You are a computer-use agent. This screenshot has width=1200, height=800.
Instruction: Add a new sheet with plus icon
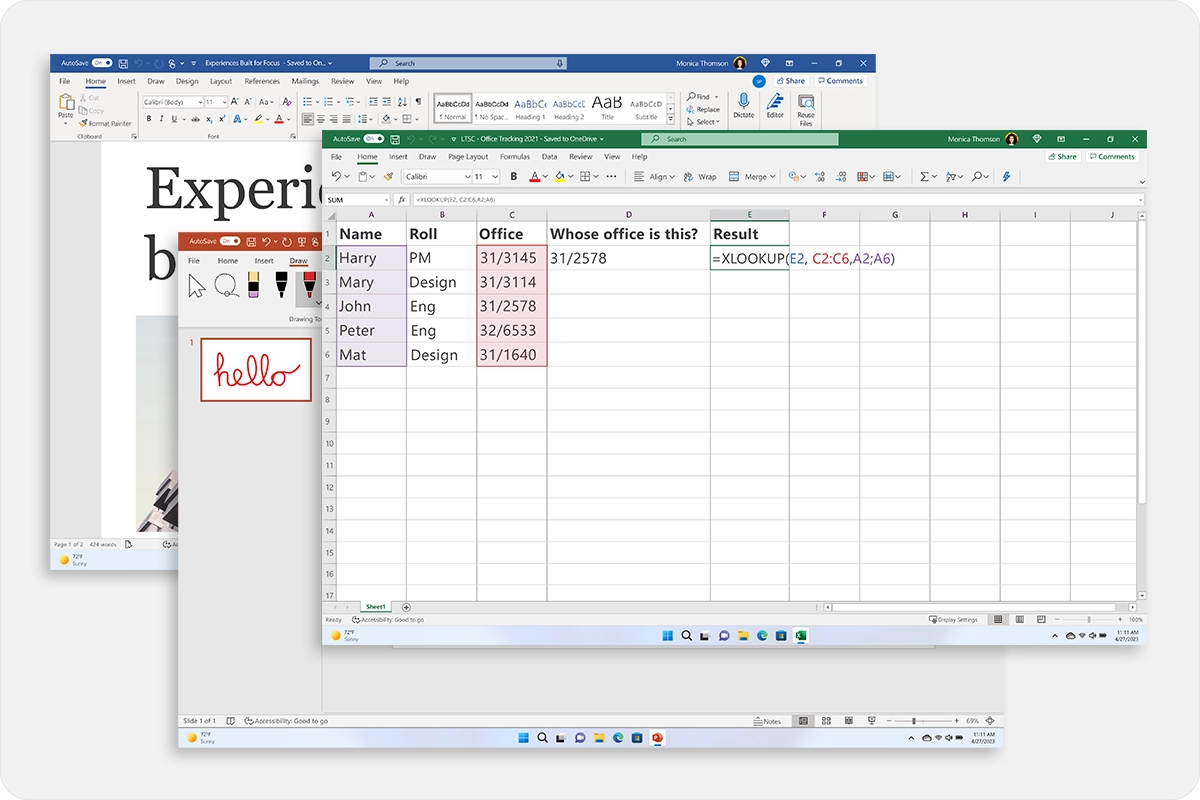406,607
